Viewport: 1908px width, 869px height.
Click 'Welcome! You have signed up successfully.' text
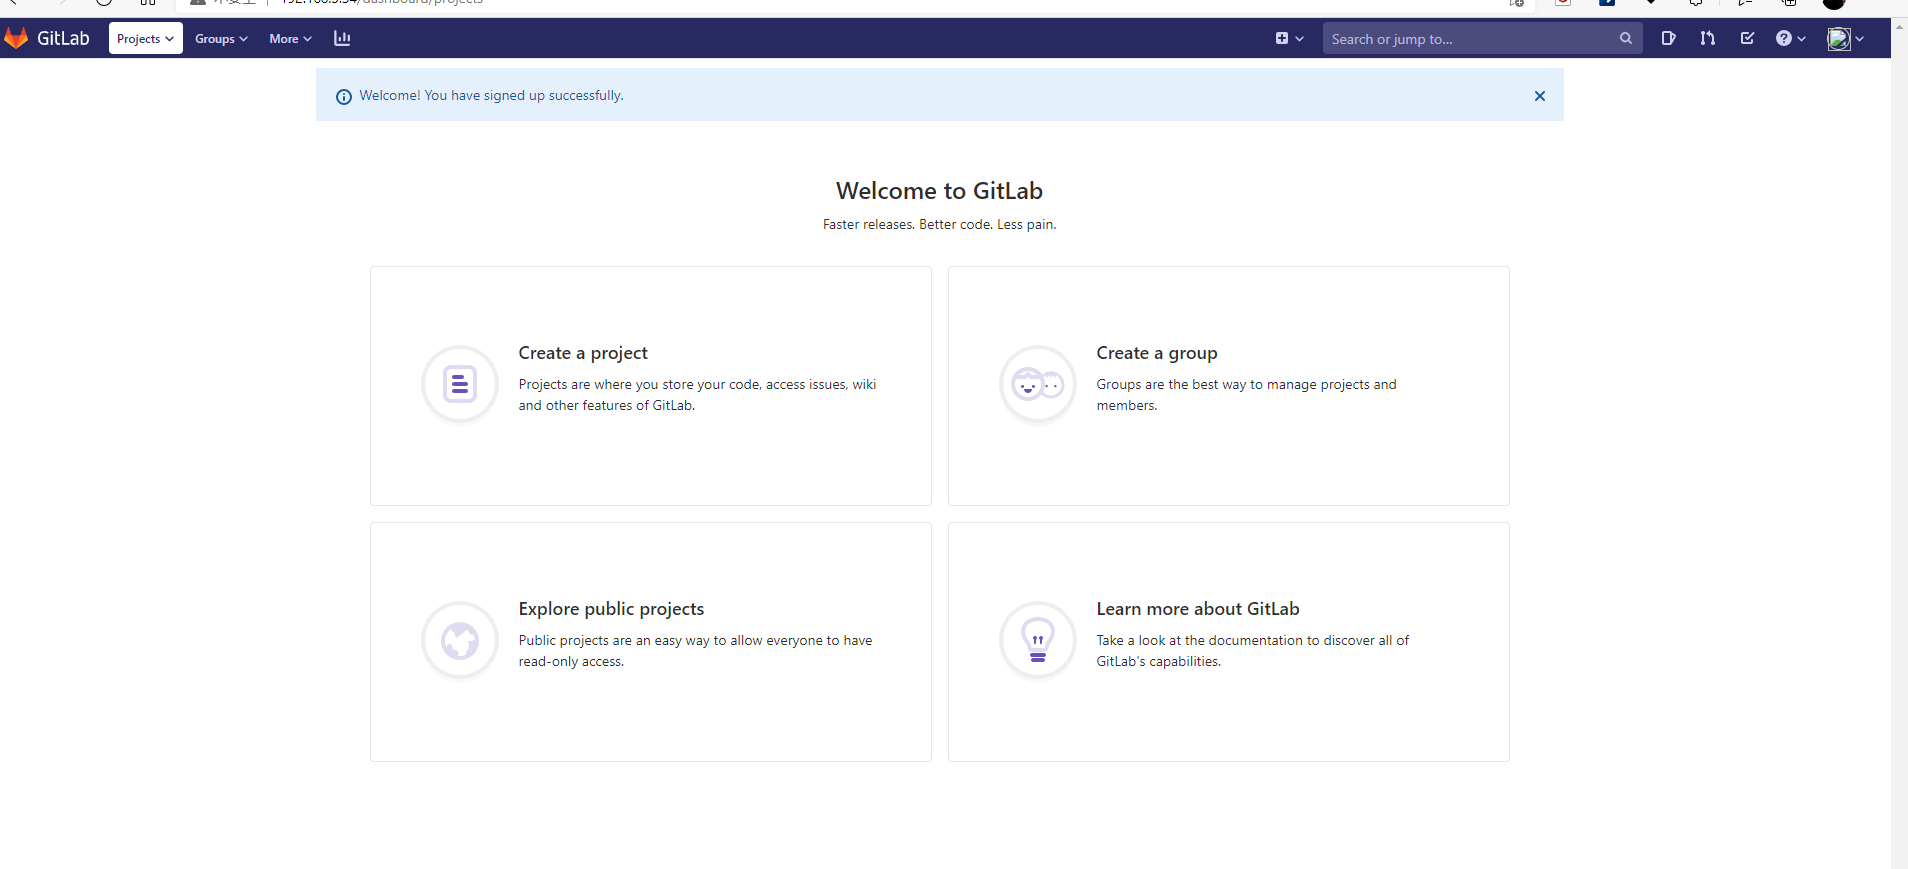pos(491,95)
